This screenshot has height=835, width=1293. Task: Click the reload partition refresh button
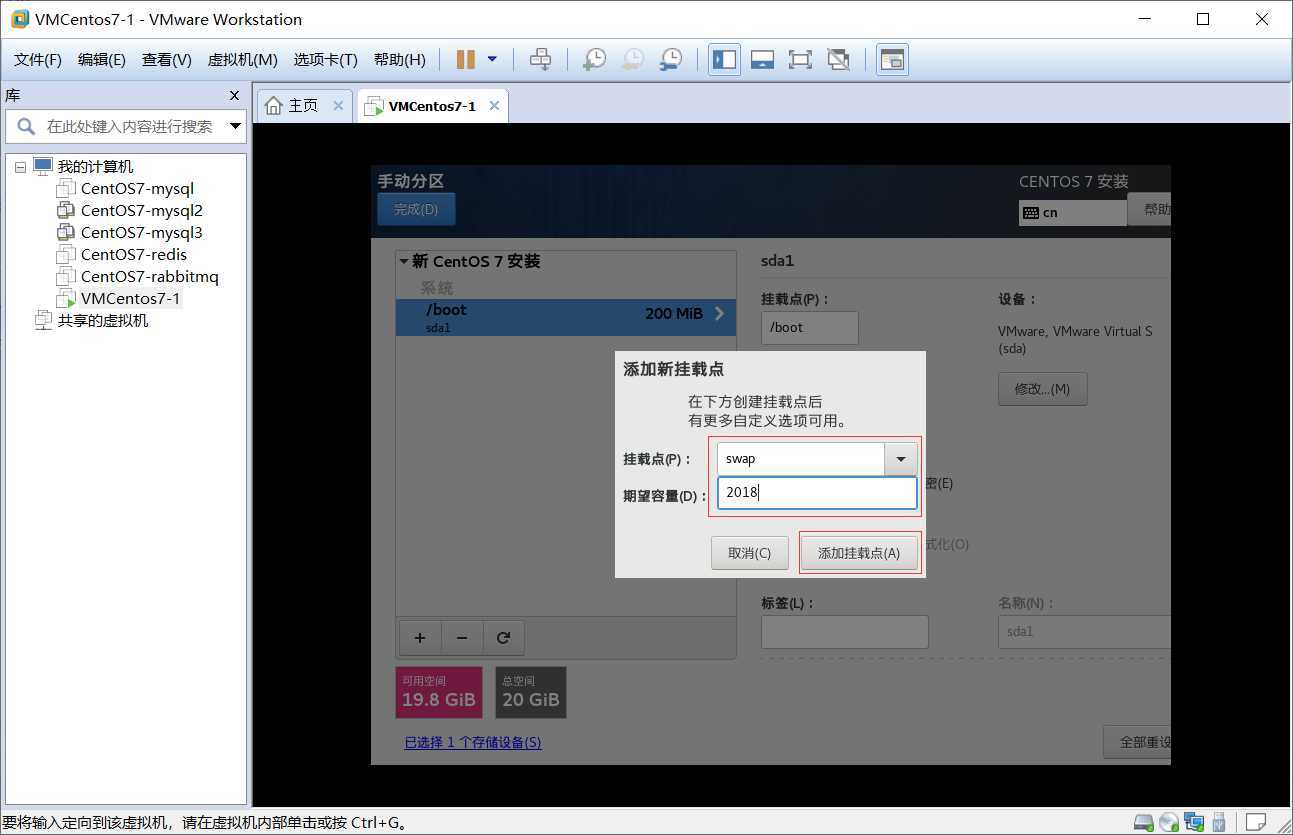pyautogui.click(x=504, y=638)
